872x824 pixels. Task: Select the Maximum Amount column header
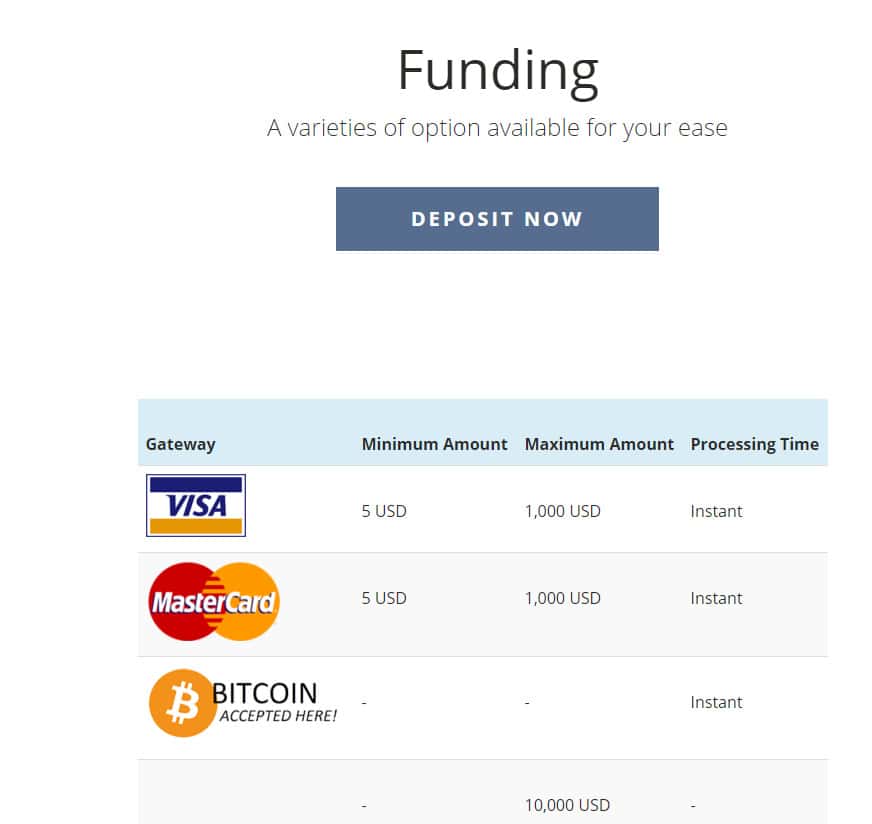(599, 444)
